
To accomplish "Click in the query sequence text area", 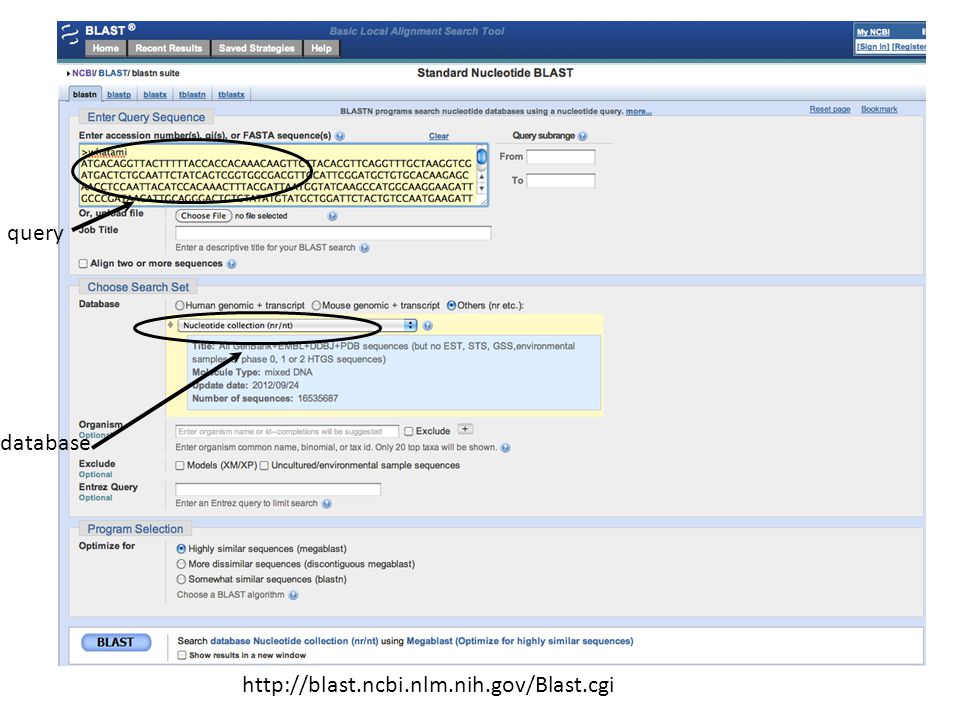I will (279, 175).
